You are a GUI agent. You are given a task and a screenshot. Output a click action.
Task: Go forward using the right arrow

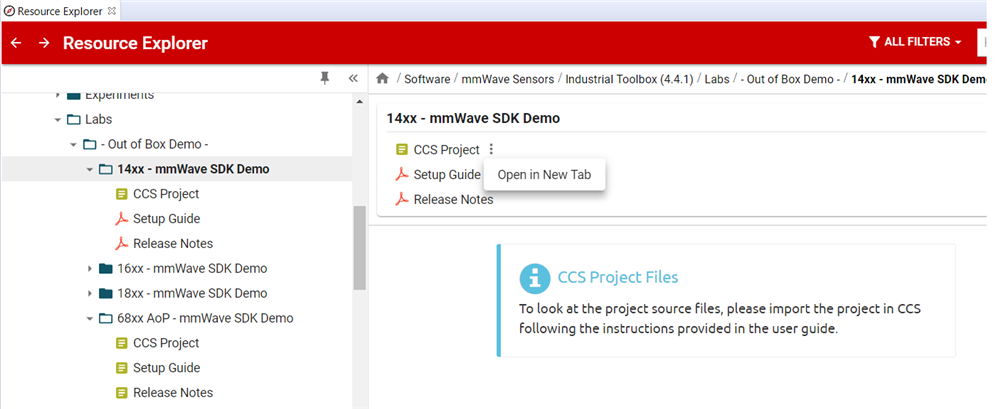click(43, 43)
